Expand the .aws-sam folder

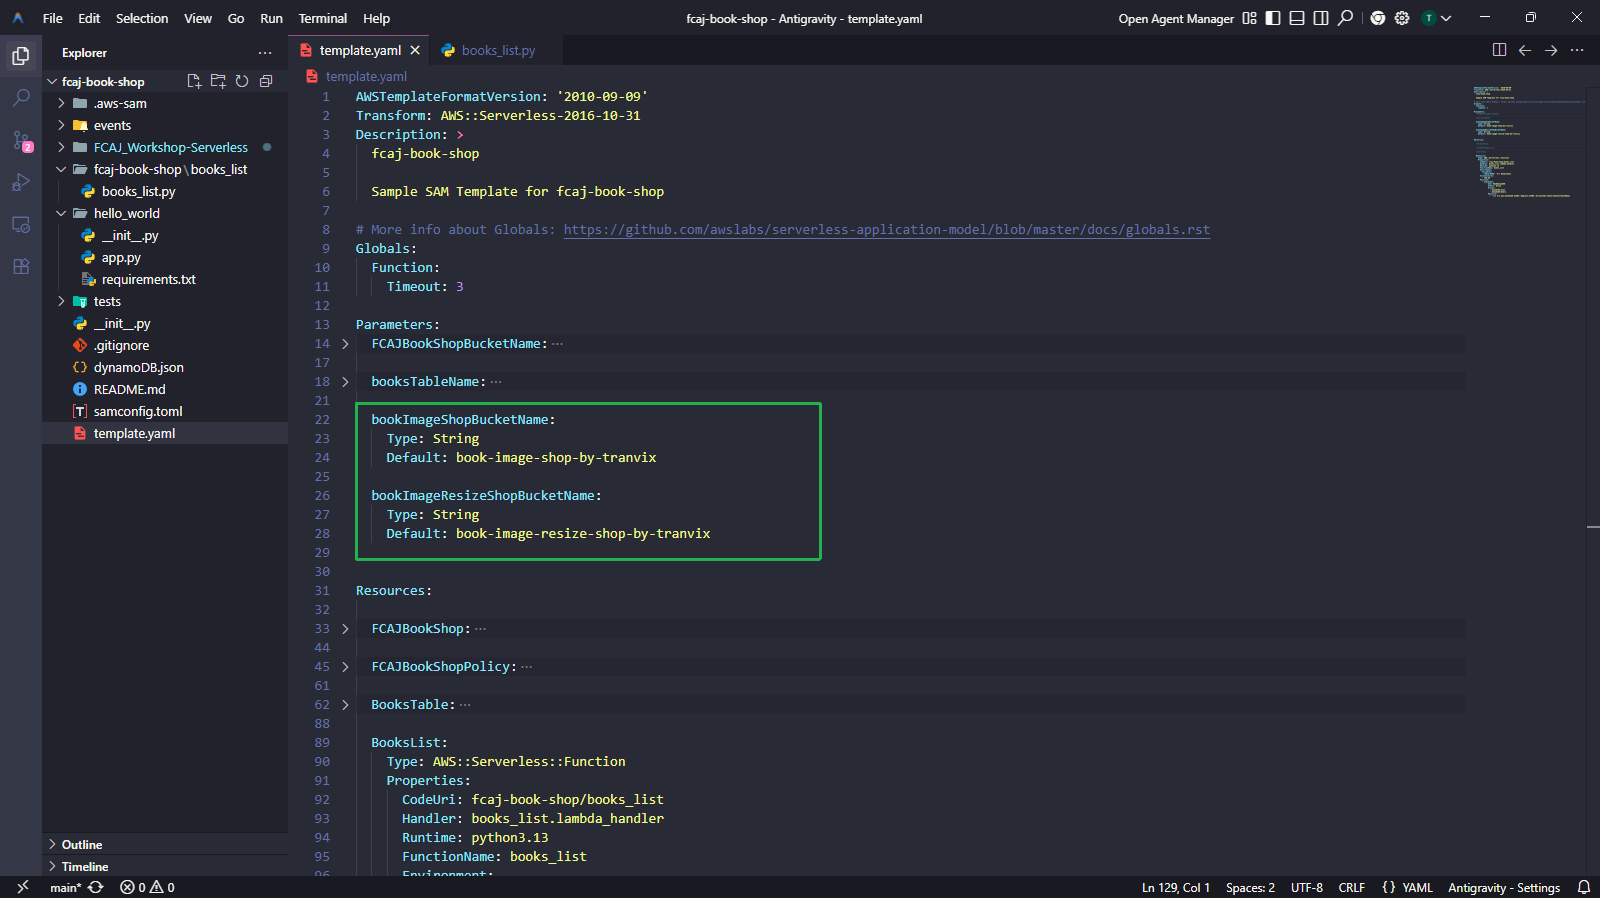(x=61, y=103)
